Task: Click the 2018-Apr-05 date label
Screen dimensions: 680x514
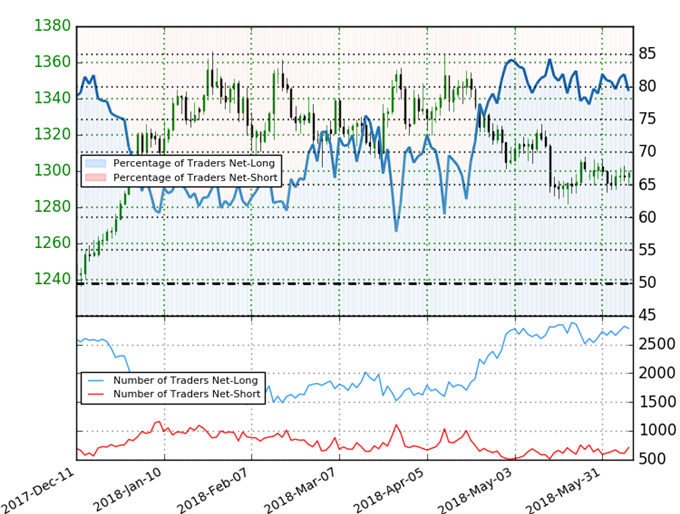Action: pyautogui.click(x=389, y=490)
